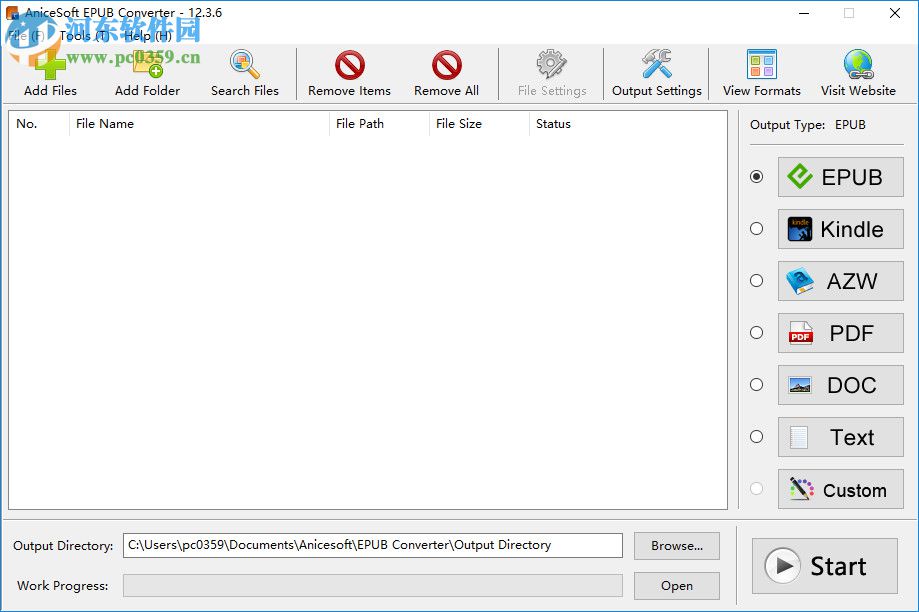Select the Custom output format
The image size is (919, 612).
[x=840, y=489]
